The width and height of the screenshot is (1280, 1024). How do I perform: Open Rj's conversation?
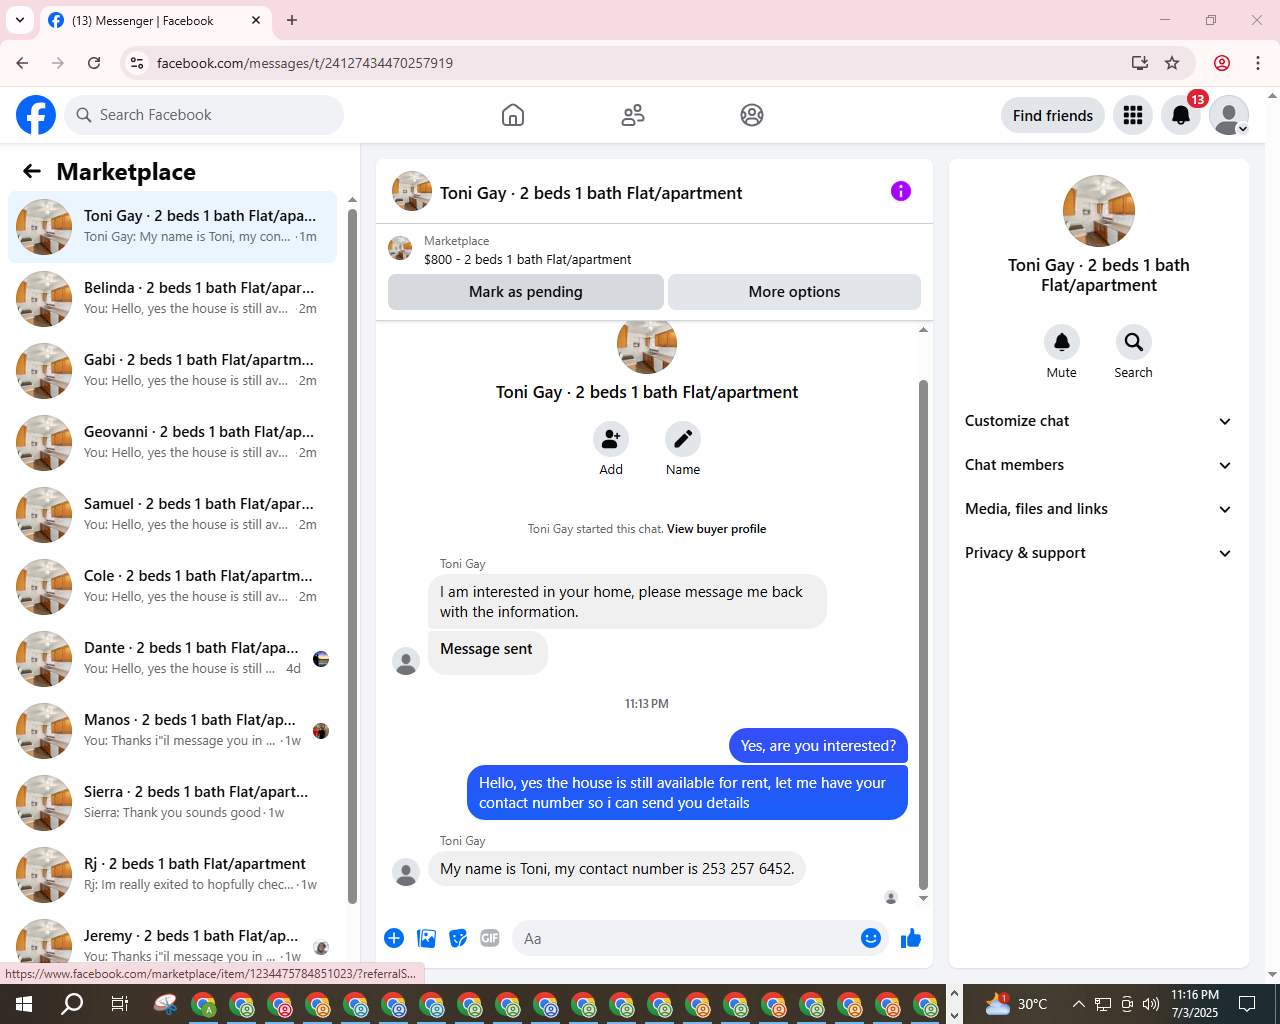[172, 875]
